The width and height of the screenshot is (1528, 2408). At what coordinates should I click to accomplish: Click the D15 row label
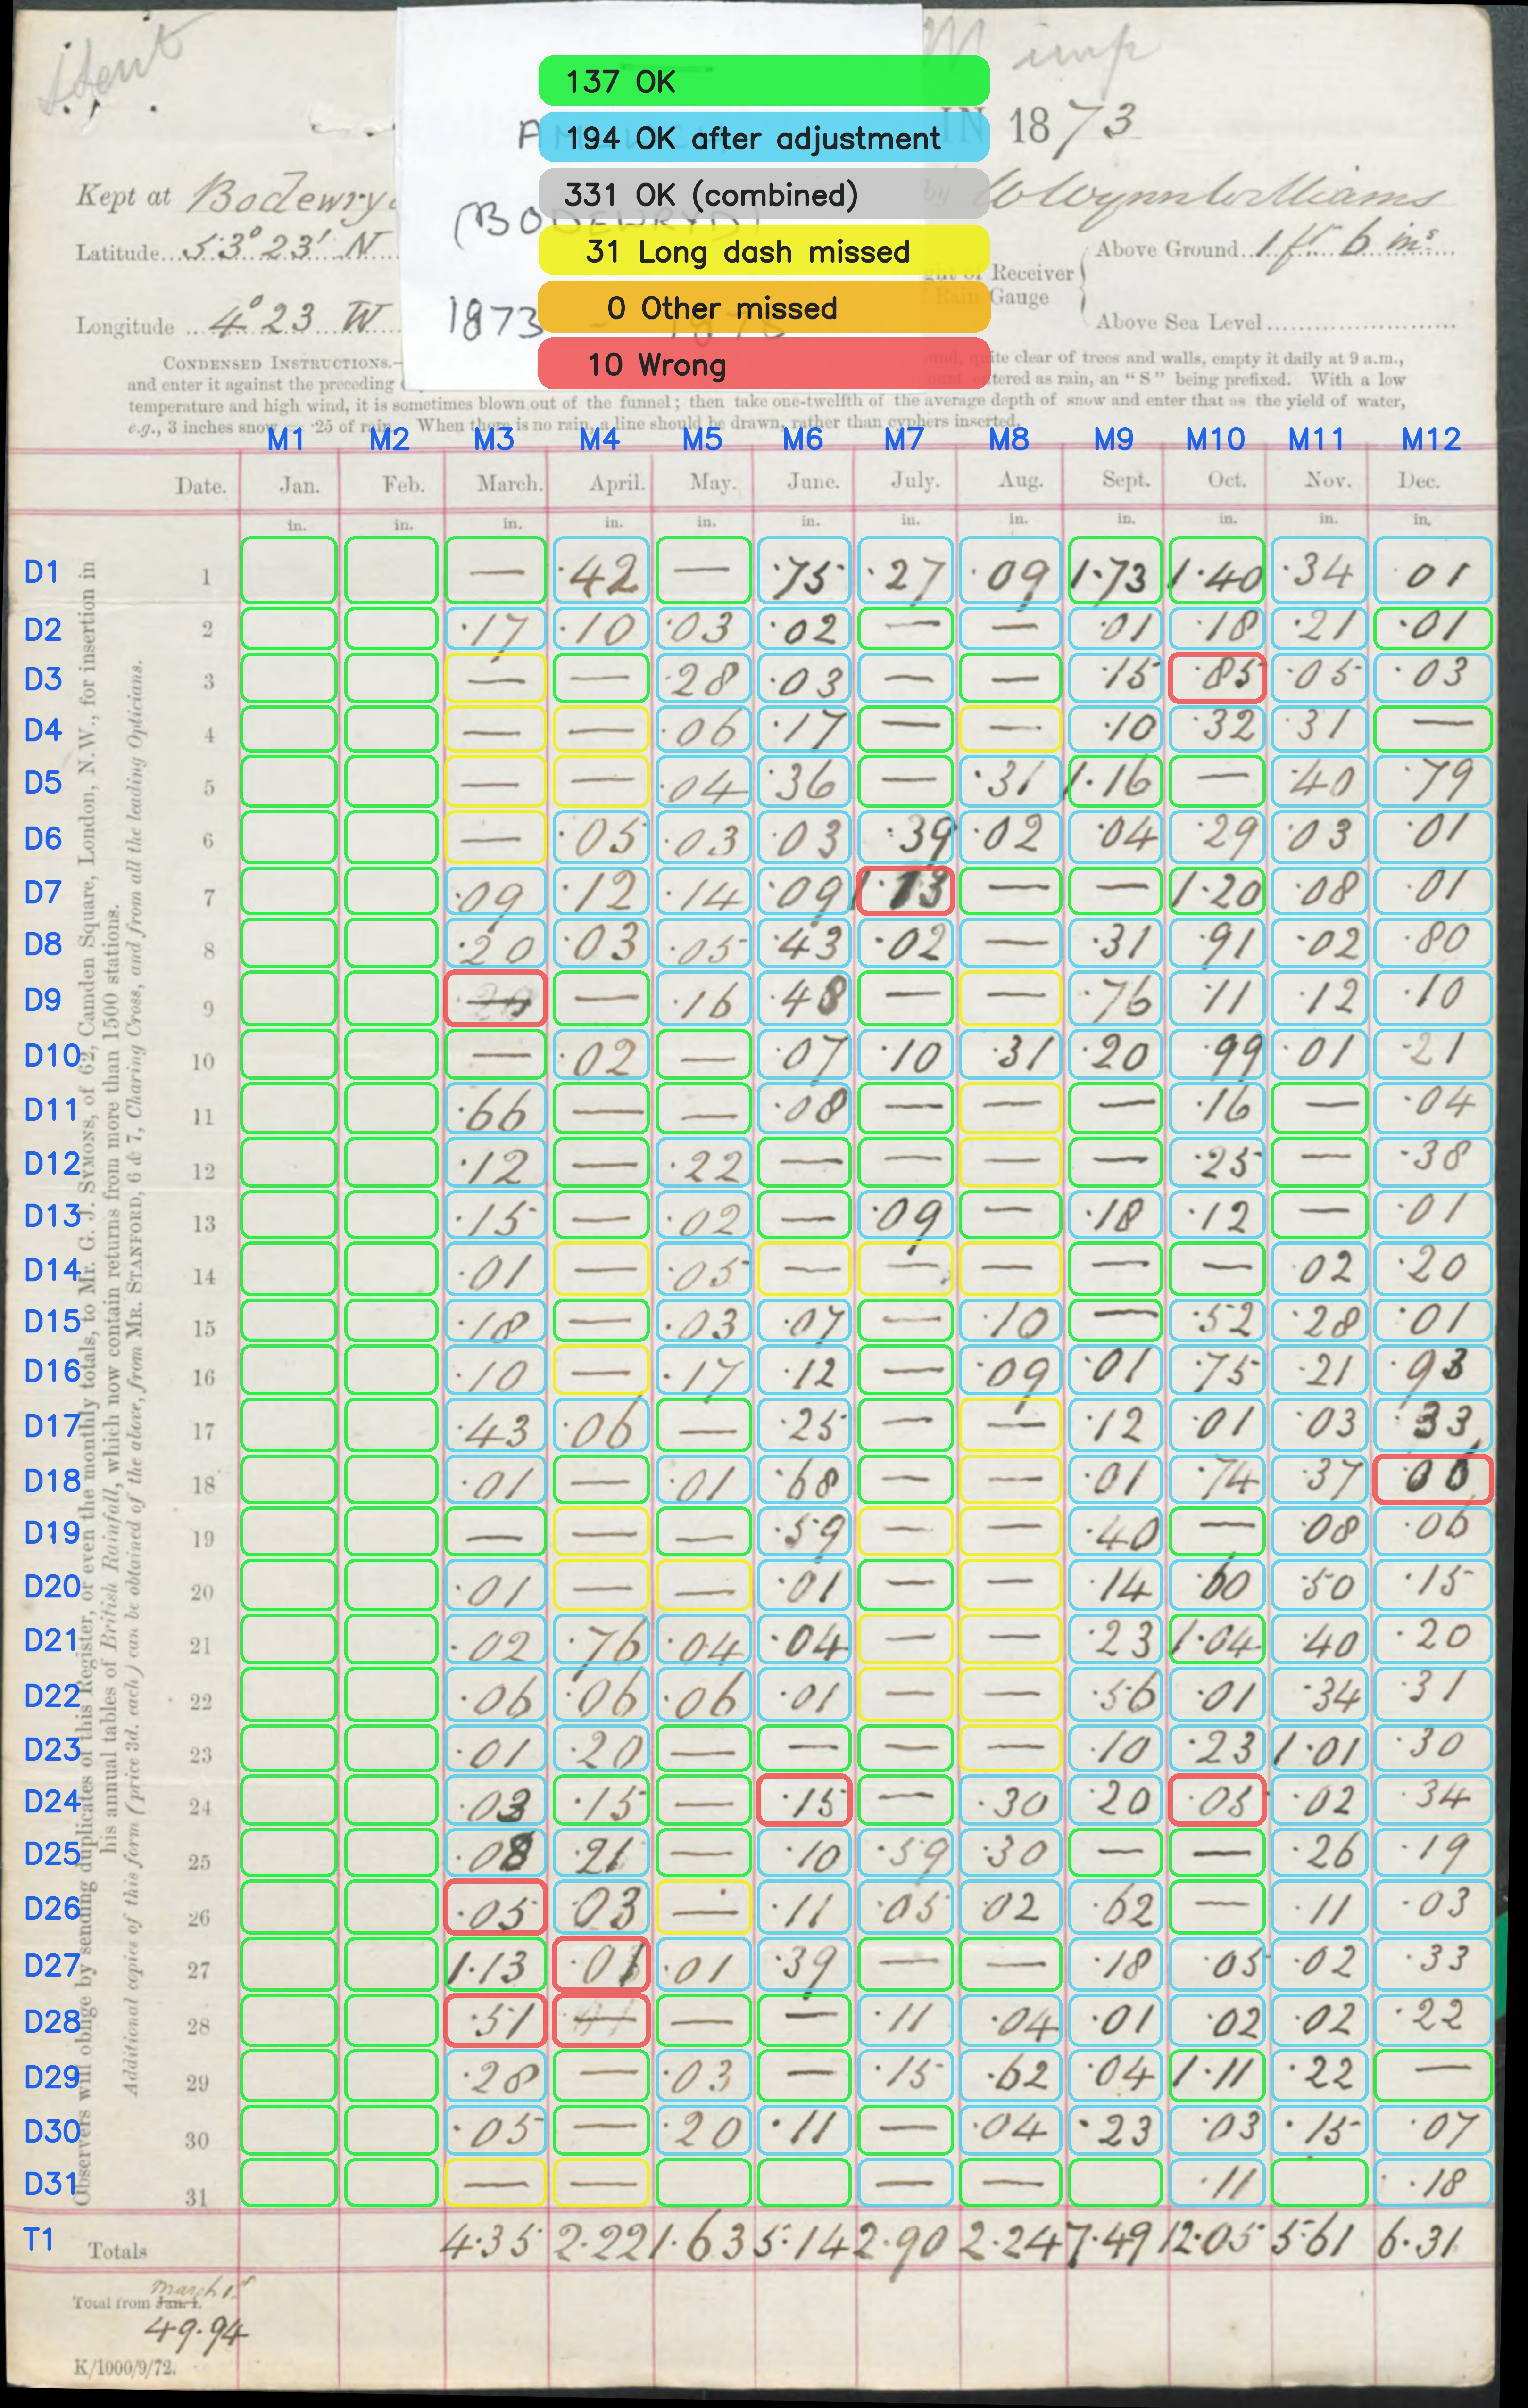[52, 1321]
